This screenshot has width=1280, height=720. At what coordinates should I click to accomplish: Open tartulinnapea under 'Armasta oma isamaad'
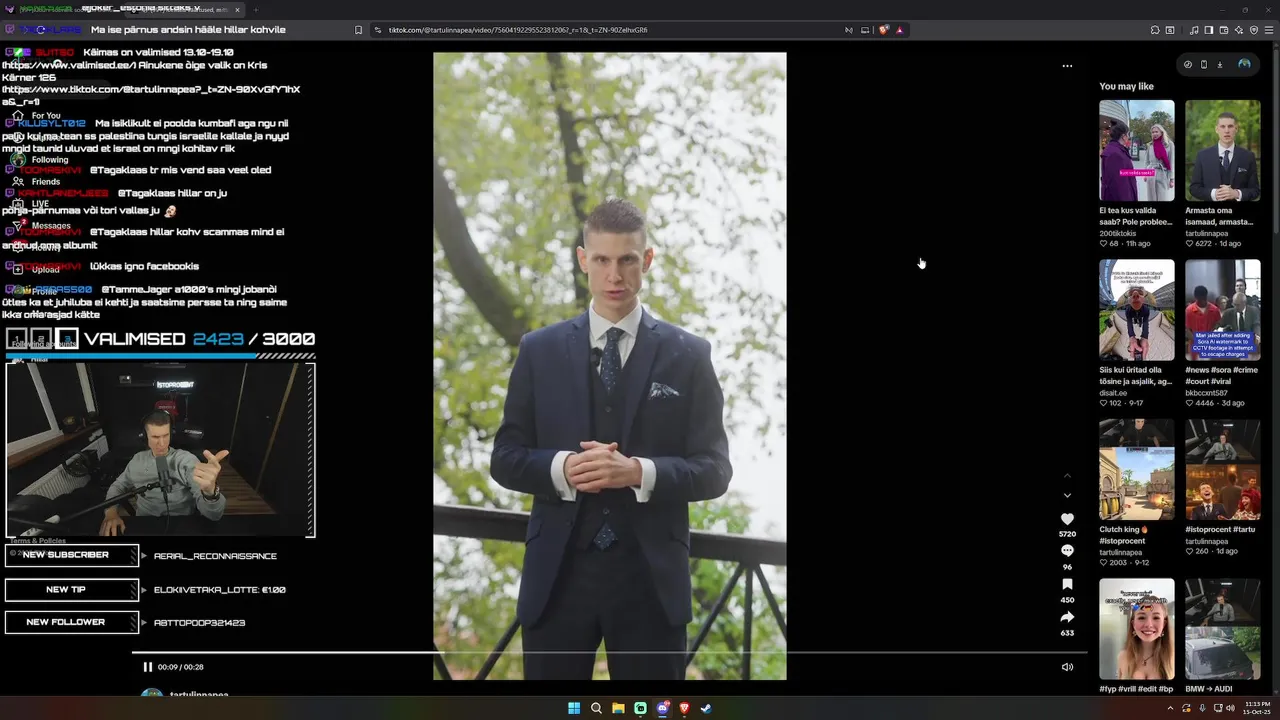(1209, 233)
